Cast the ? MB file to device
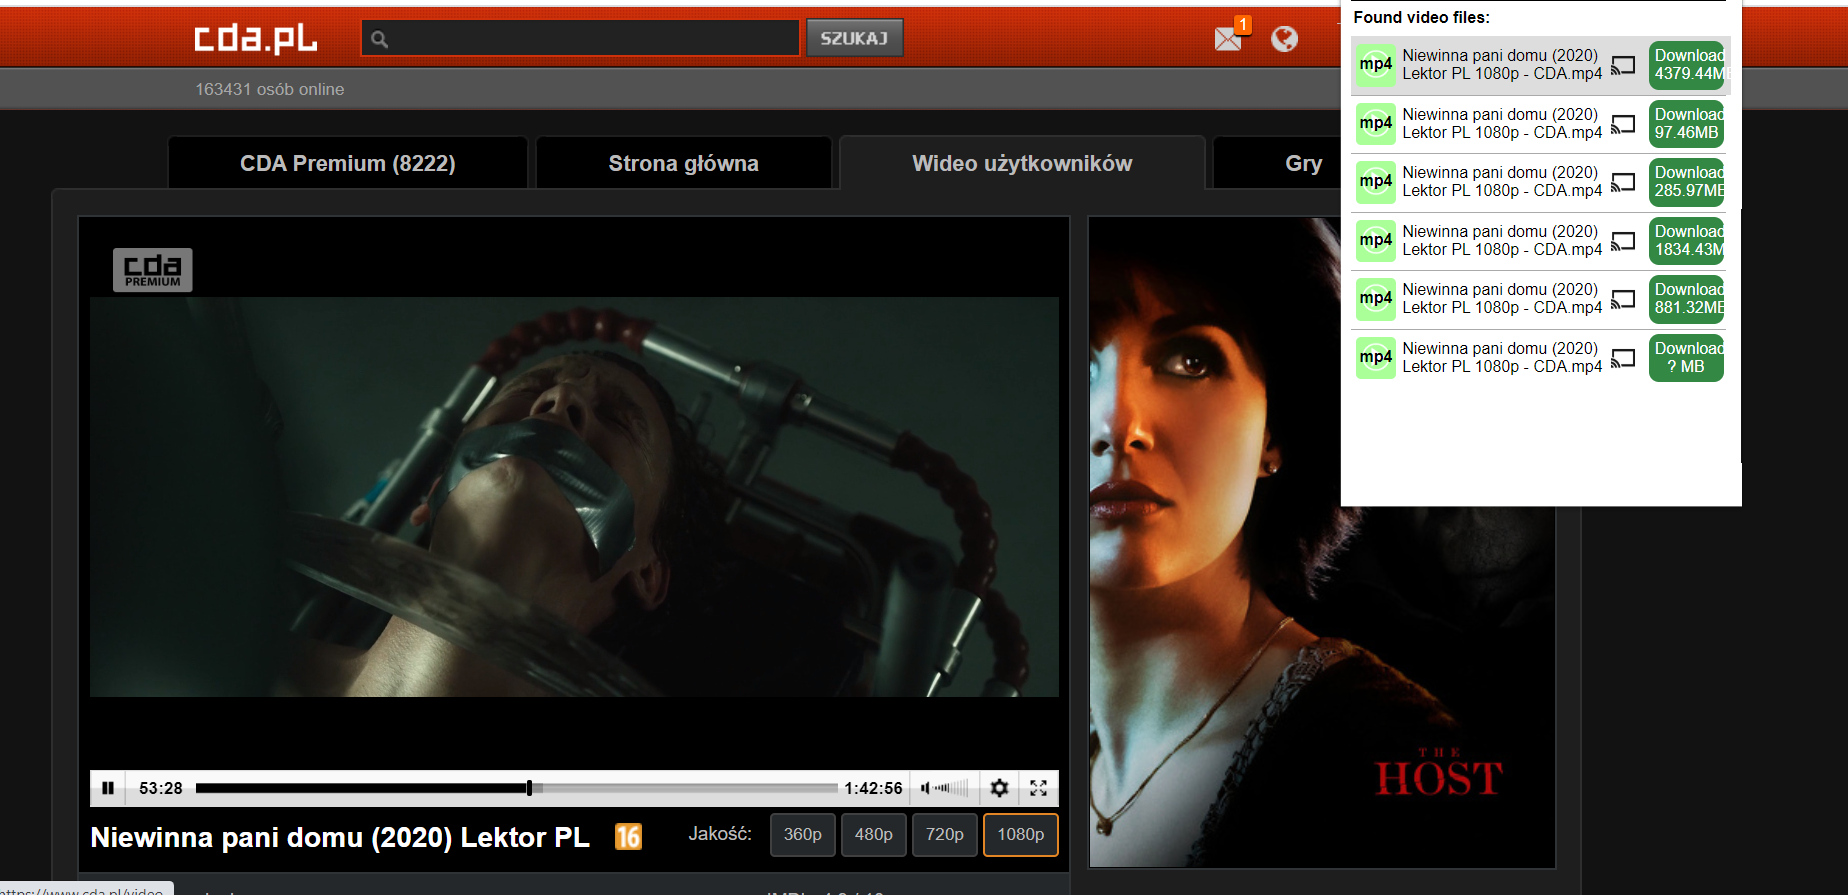The image size is (1848, 895). click(1623, 358)
